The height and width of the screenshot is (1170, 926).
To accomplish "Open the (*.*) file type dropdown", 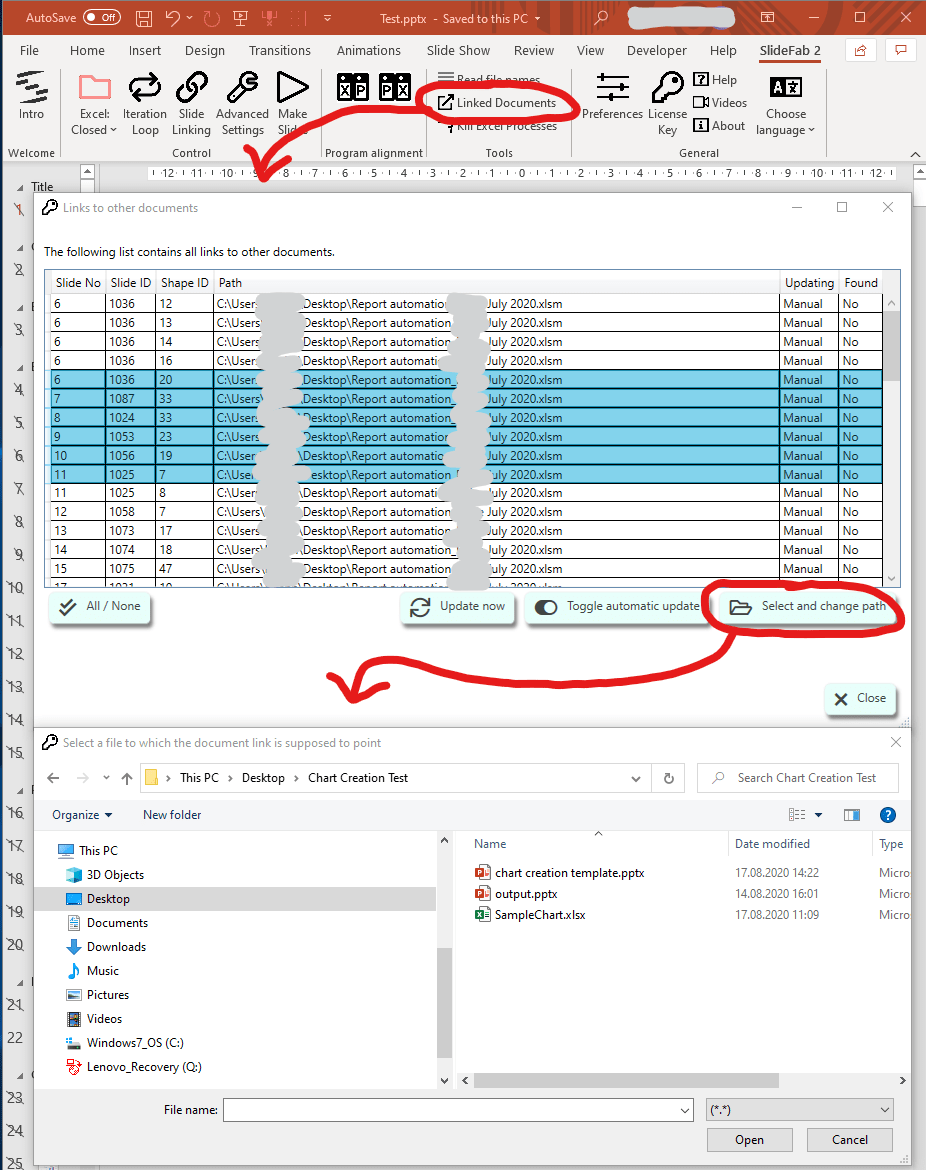I will 800,1109.
